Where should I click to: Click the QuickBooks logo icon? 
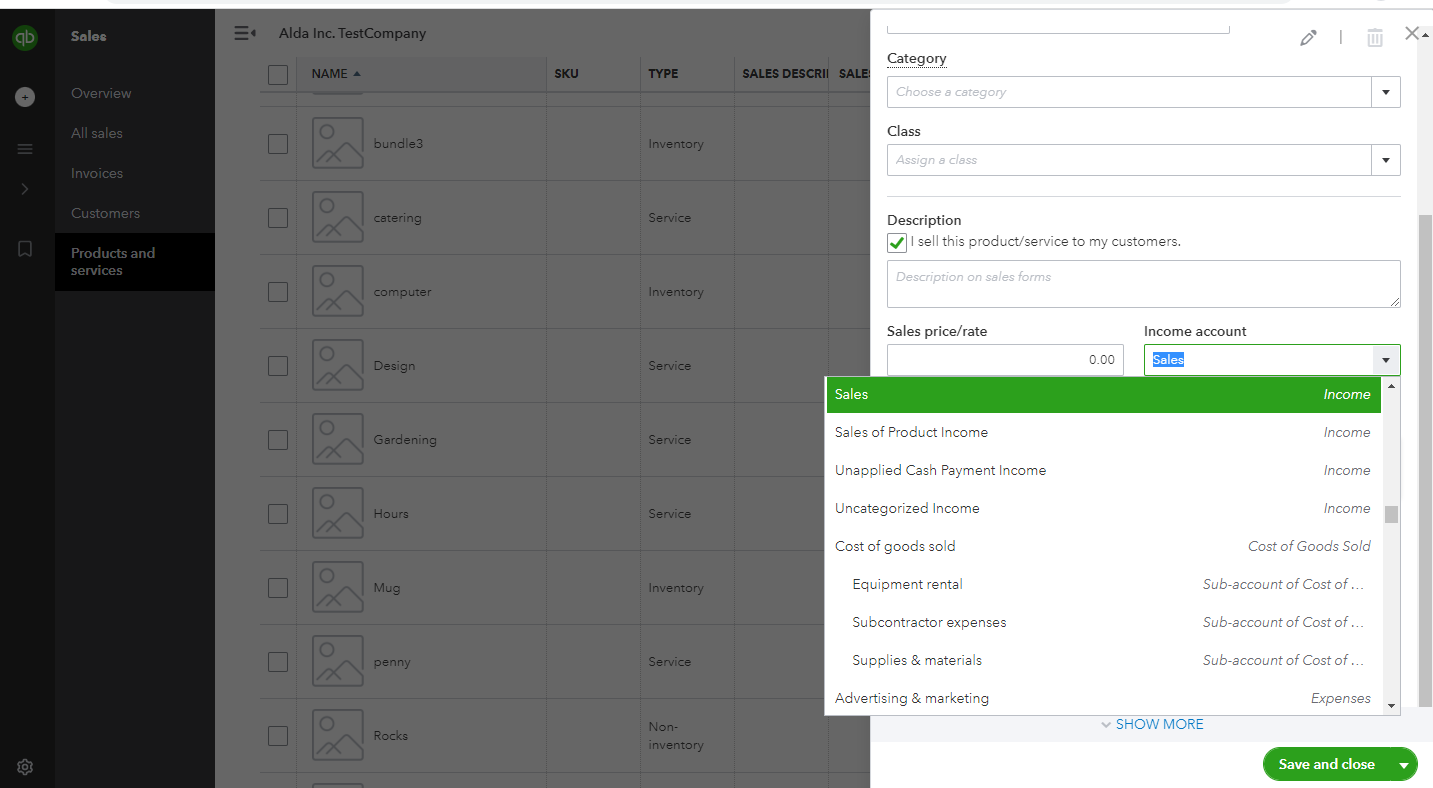tap(25, 38)
